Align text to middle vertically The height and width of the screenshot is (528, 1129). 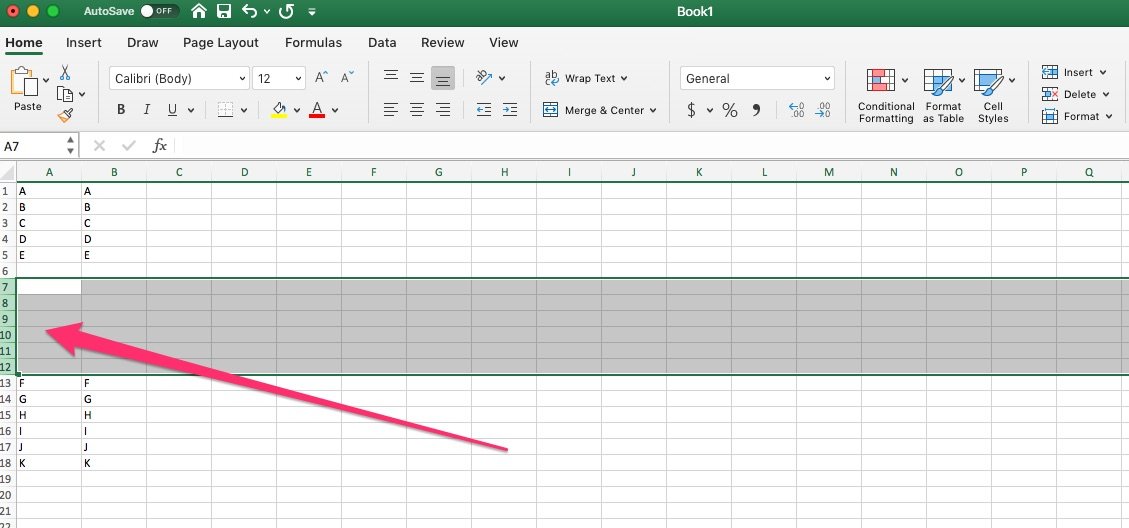pyautogui.click(x=417, y=78)
